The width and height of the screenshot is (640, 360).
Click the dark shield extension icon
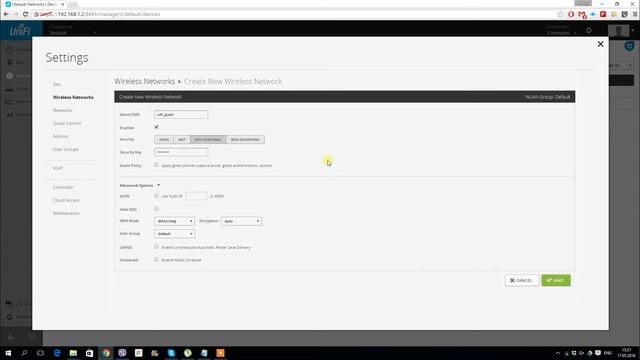tap(624, 14)
